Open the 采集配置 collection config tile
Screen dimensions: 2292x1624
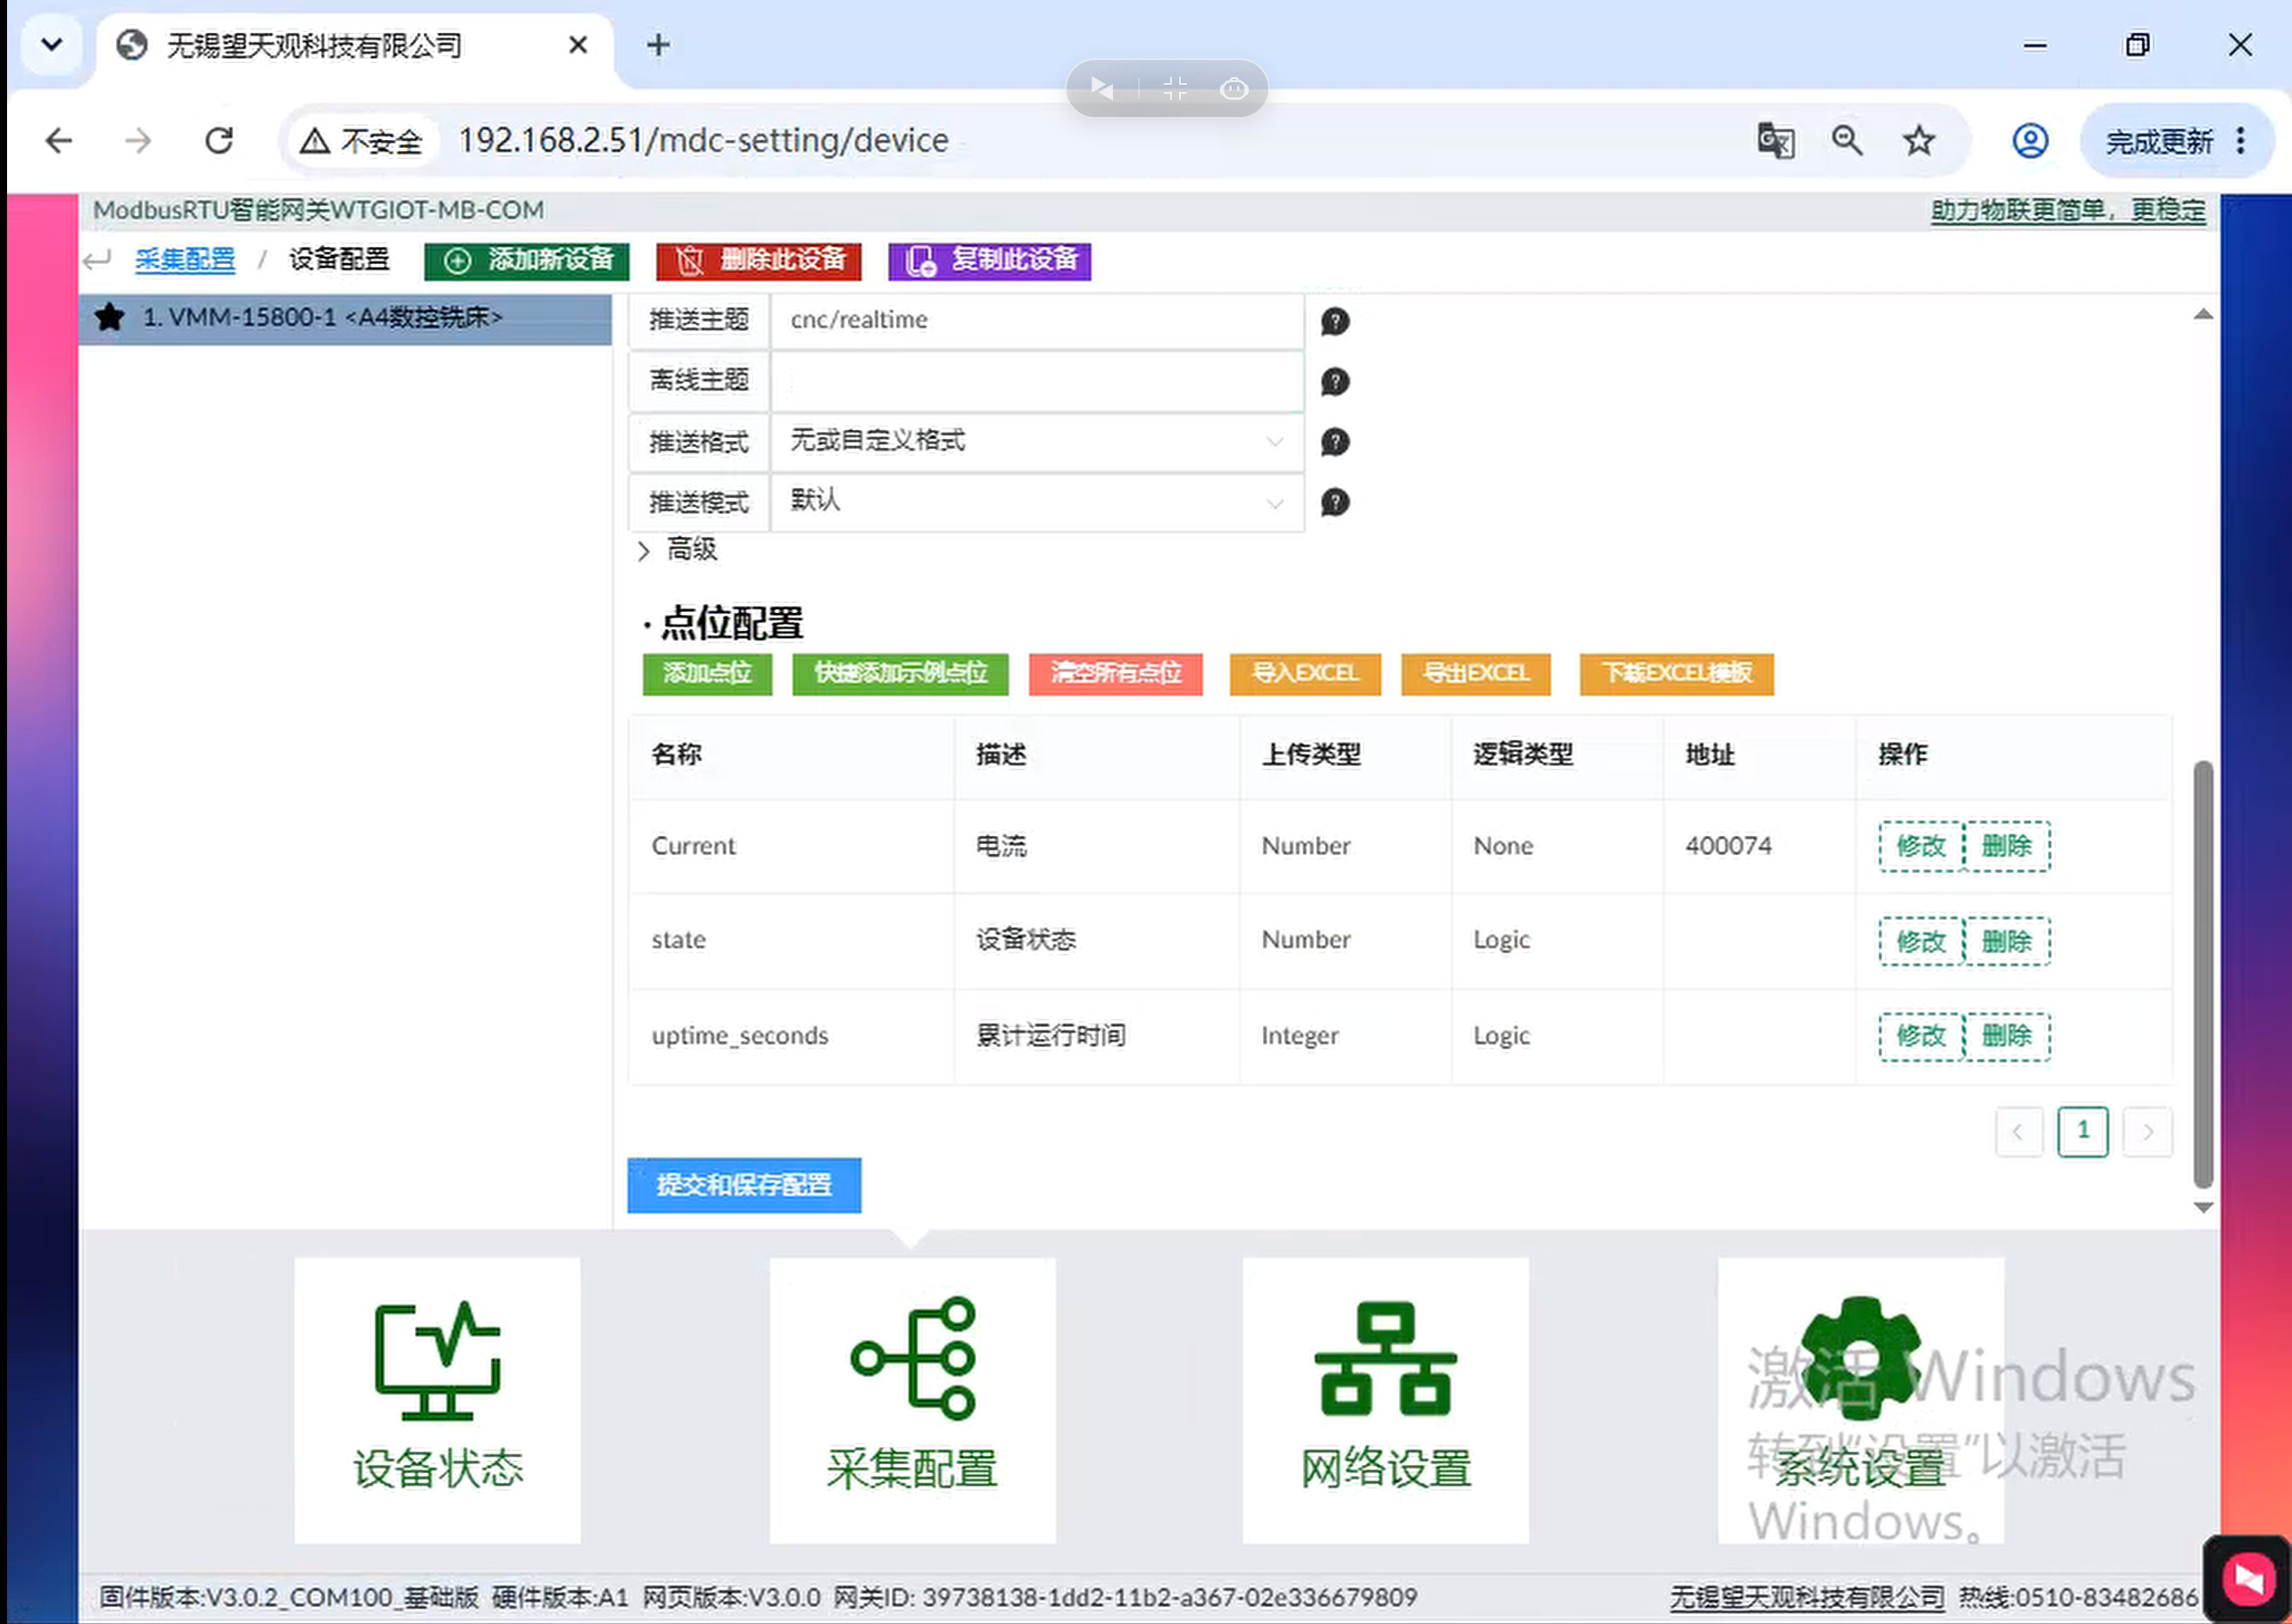click(x=912, y=1400)
